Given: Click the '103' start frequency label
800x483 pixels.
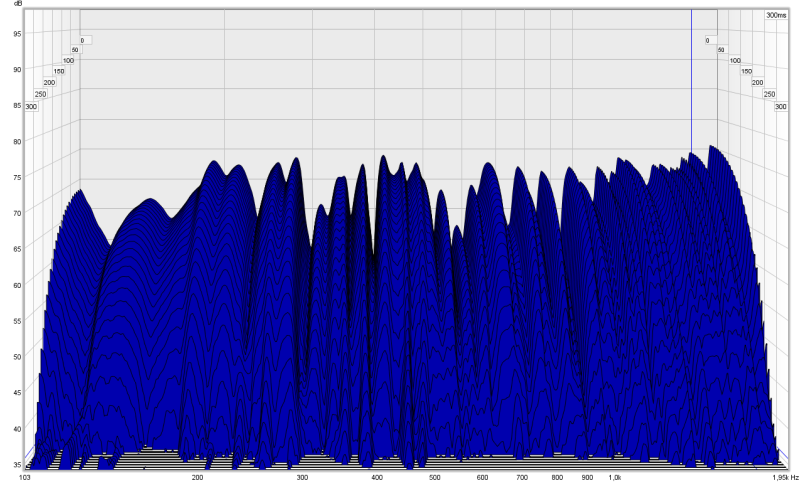Looking at the screenshot, I should point(24,478).
